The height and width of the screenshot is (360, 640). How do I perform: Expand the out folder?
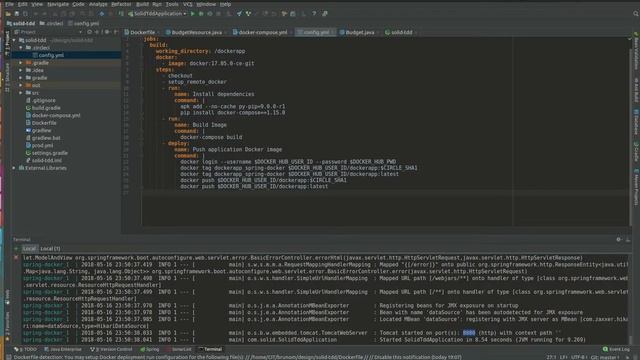[21, 85]
